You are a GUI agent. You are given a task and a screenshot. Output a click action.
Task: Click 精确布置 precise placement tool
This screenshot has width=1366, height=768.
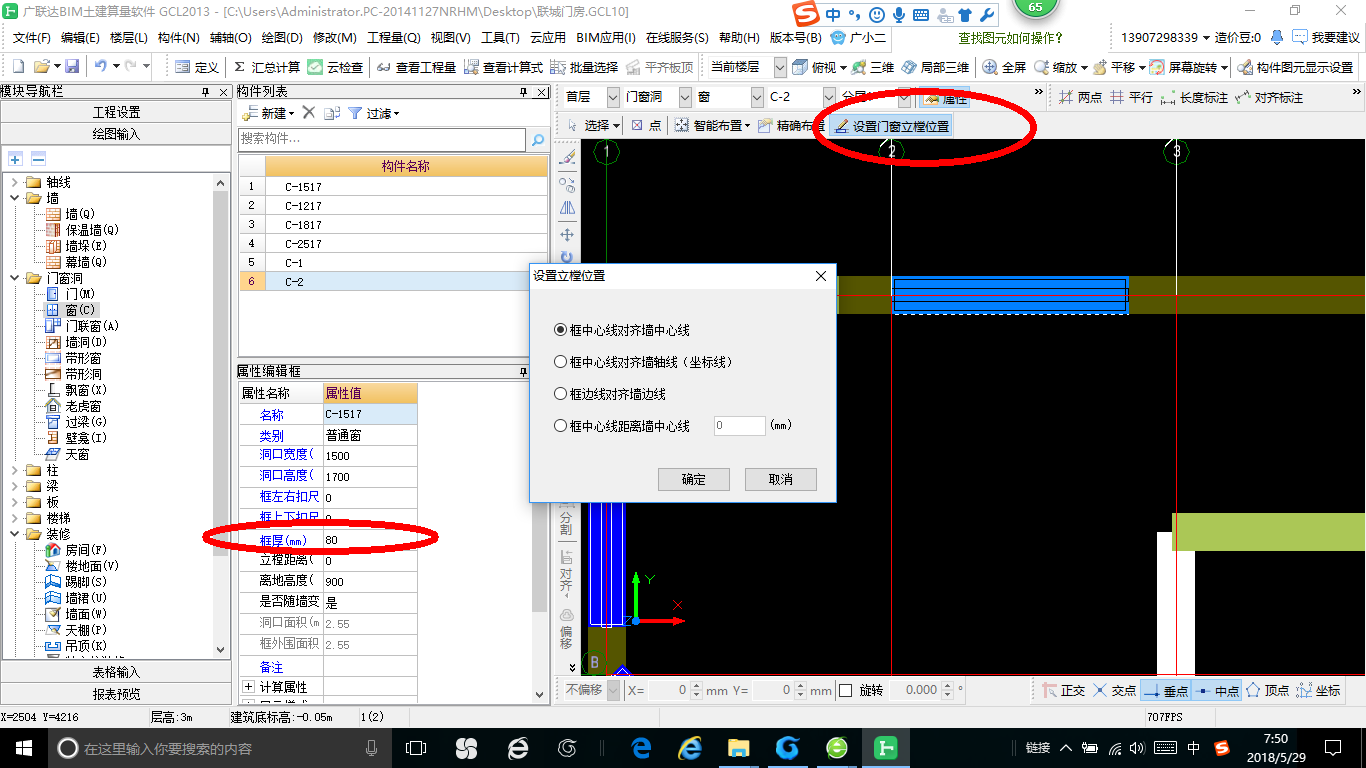[791, 126]
